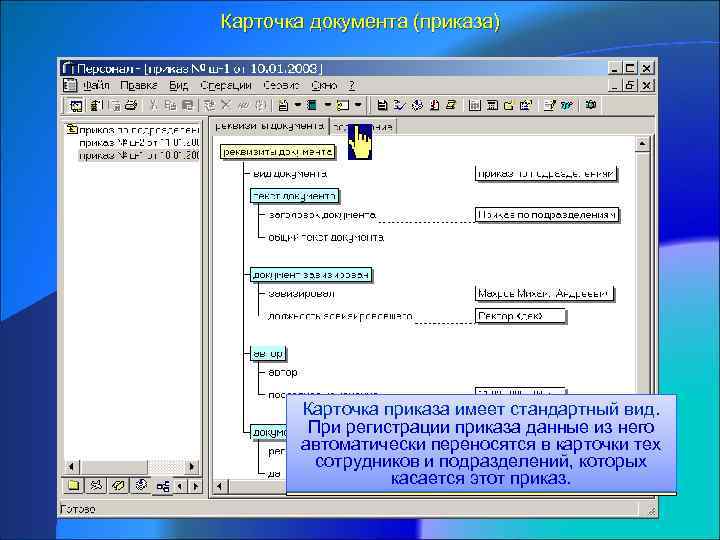Image resolution: width=720 pixels, height=540 pixels.
Task: Click the round globe-like icon in toolbar
Action: point(417,106)
